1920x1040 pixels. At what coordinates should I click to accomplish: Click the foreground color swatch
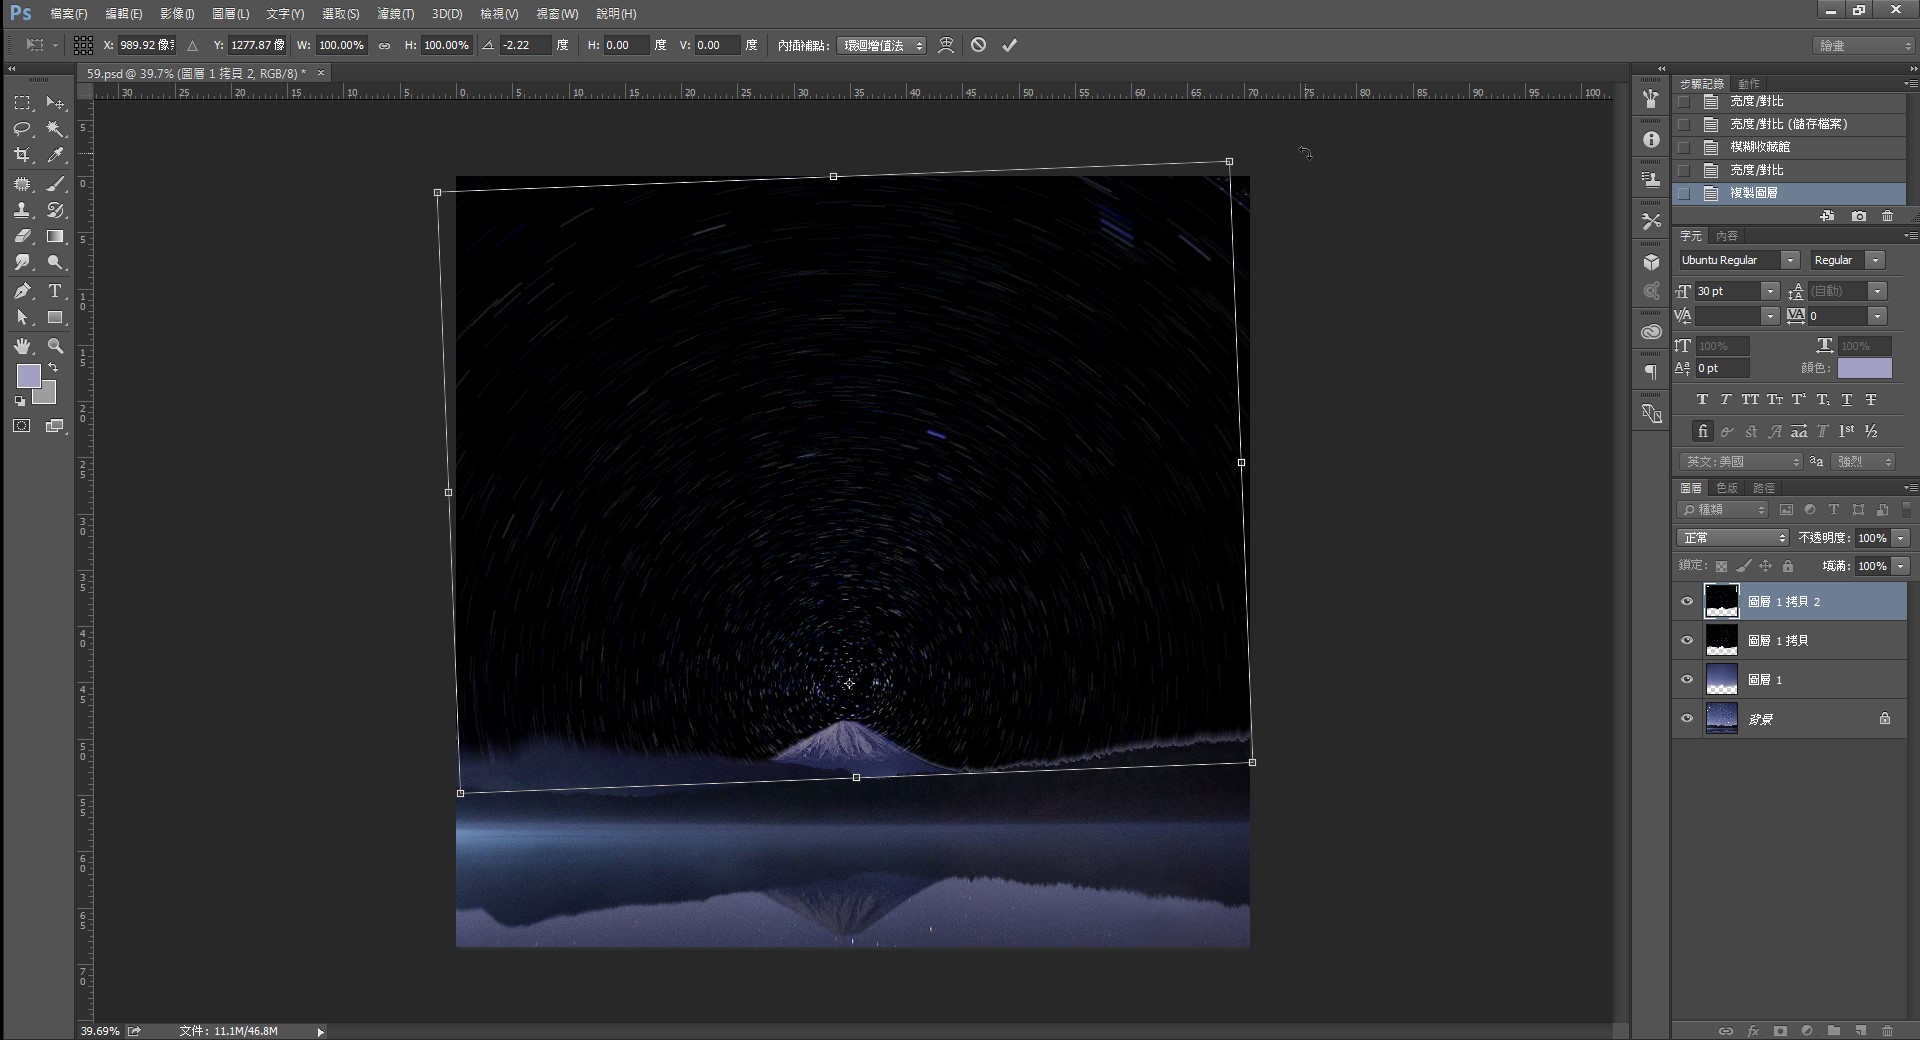pyautogui.click(x=28, y=376)
